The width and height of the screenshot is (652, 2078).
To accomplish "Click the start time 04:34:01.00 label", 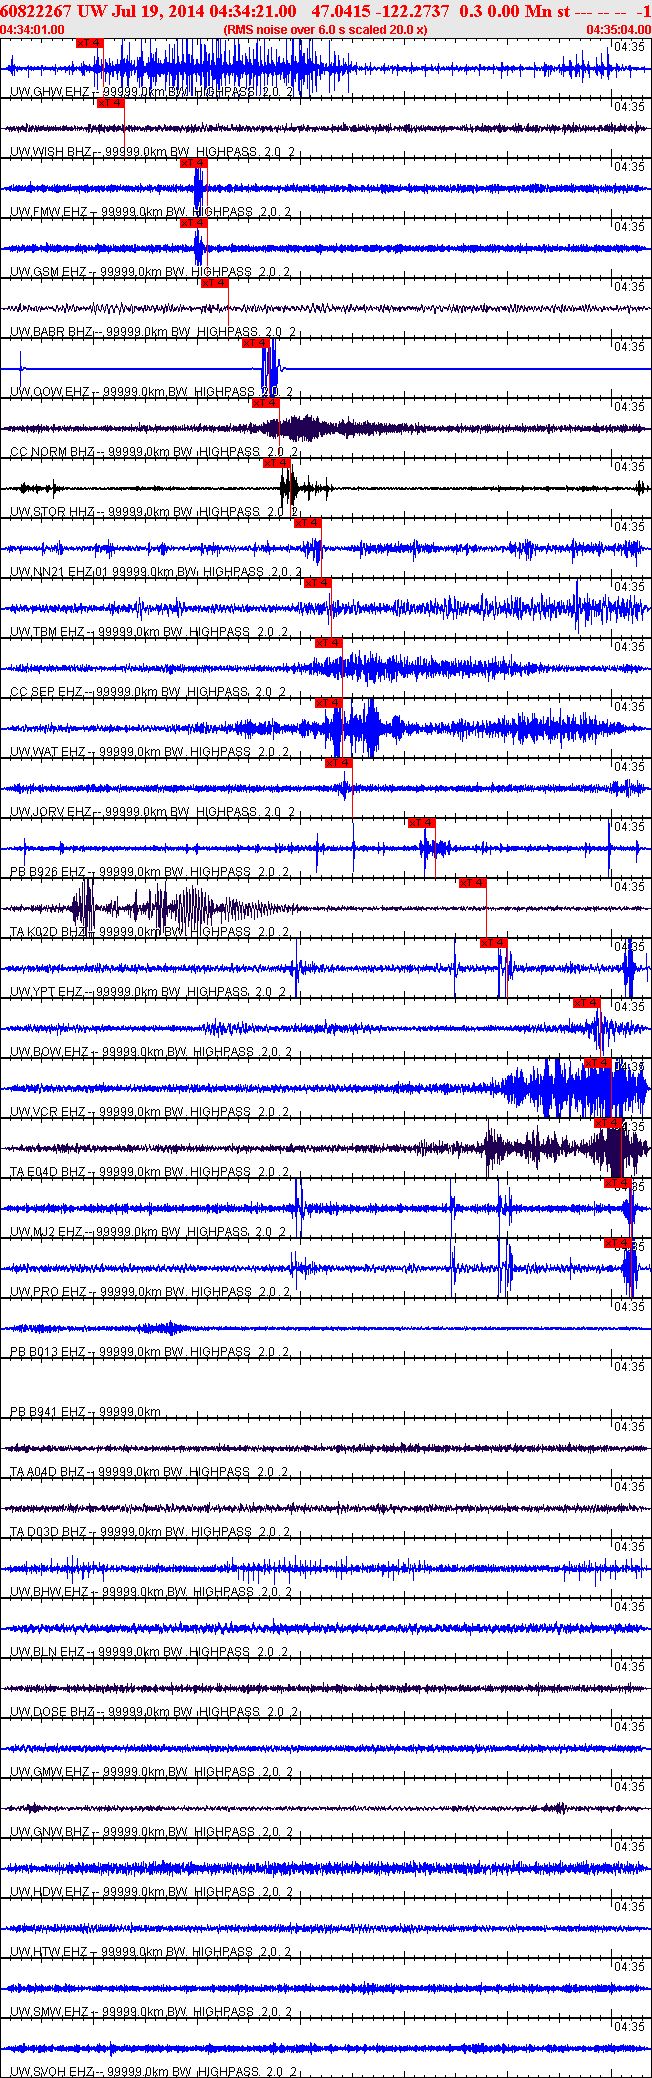I will click(x=33, y=30).
